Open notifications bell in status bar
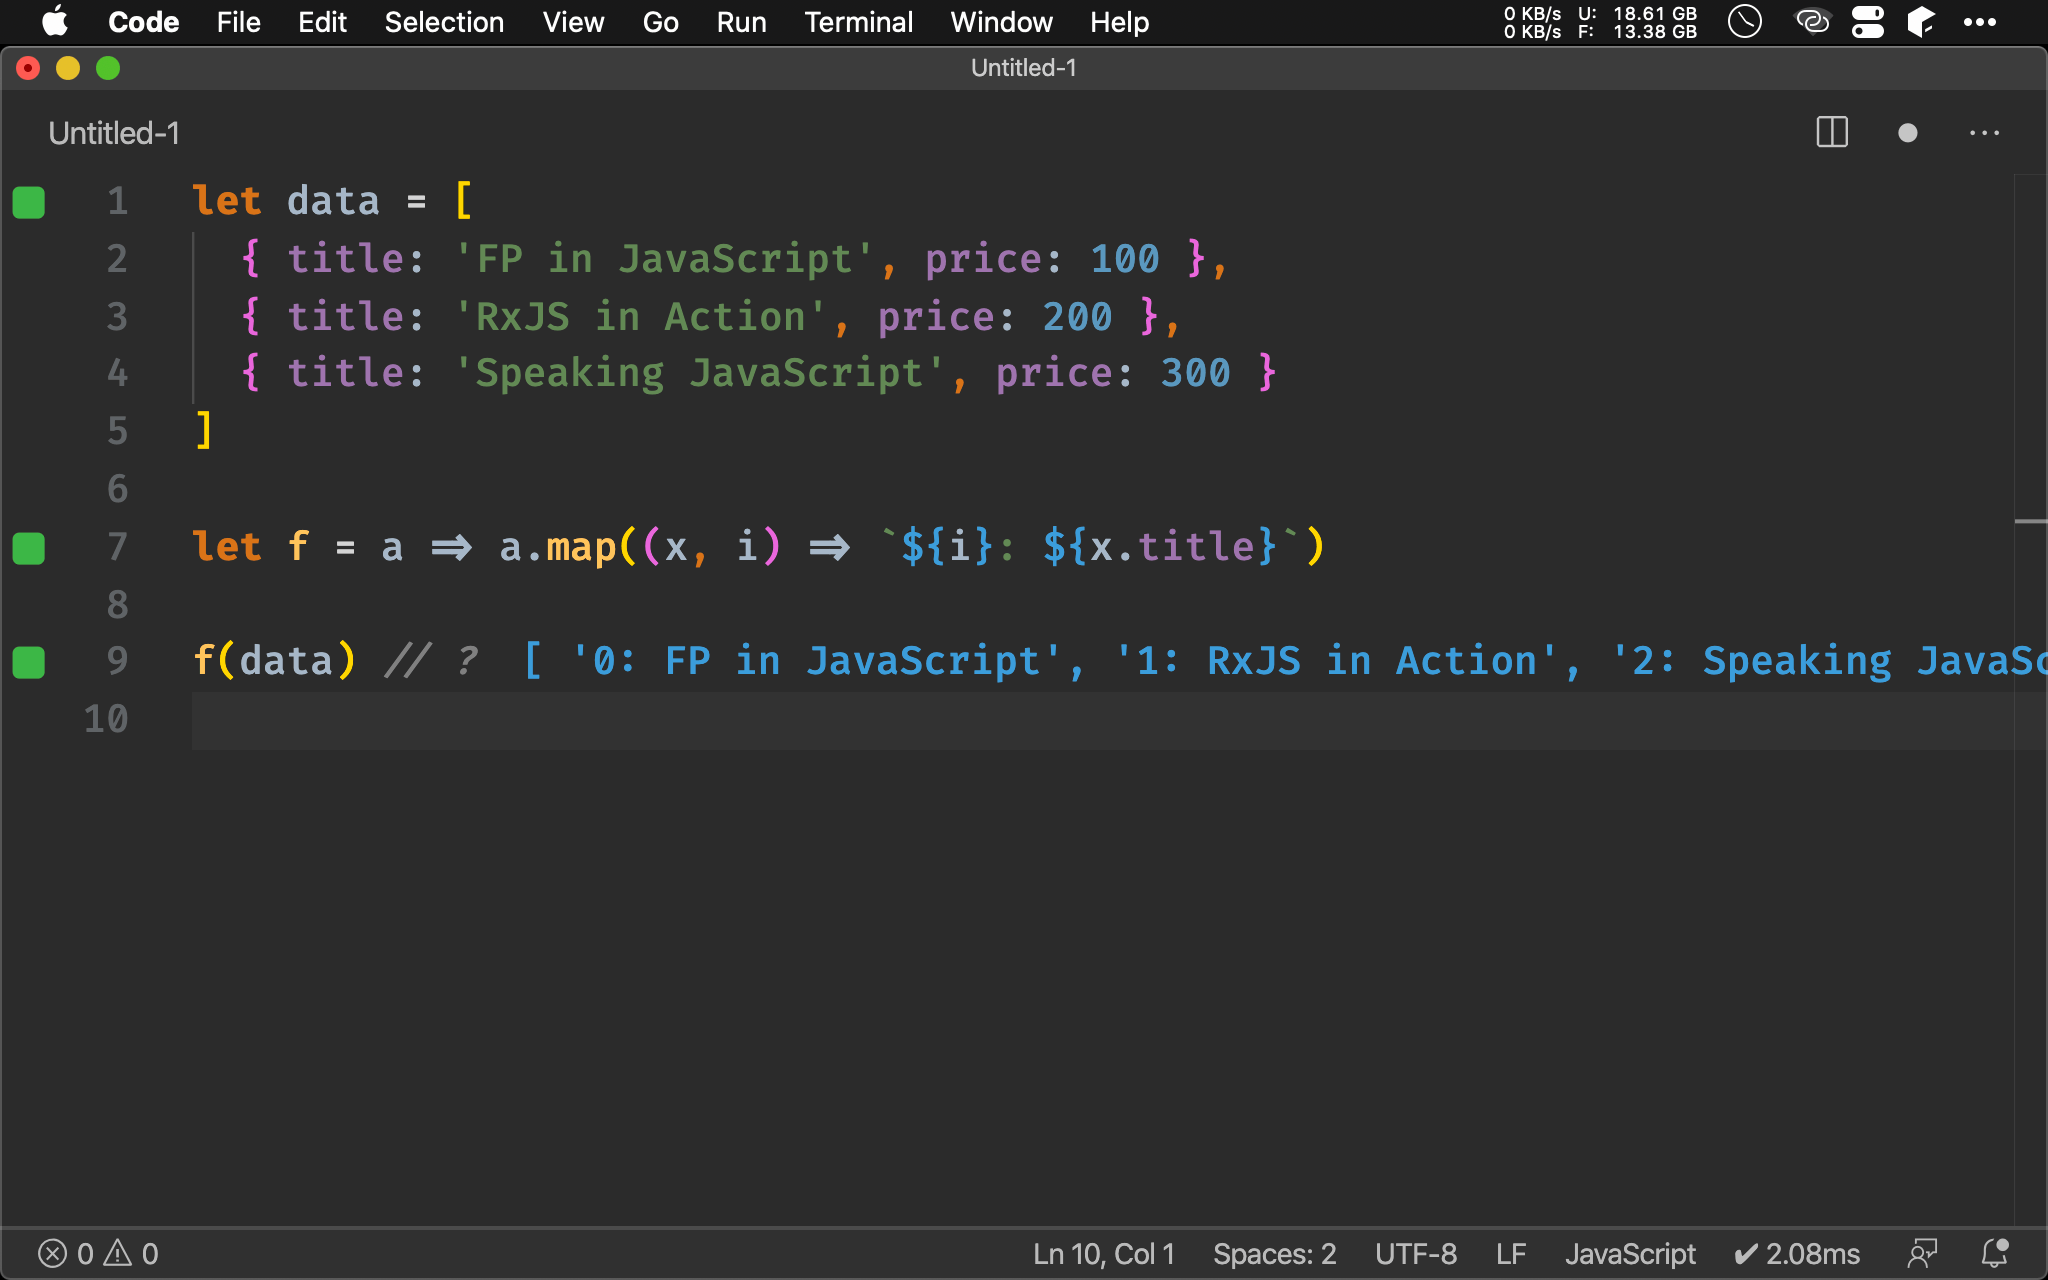This screenshot has height=1280, width=2048. click(x=1995, y=1254)
